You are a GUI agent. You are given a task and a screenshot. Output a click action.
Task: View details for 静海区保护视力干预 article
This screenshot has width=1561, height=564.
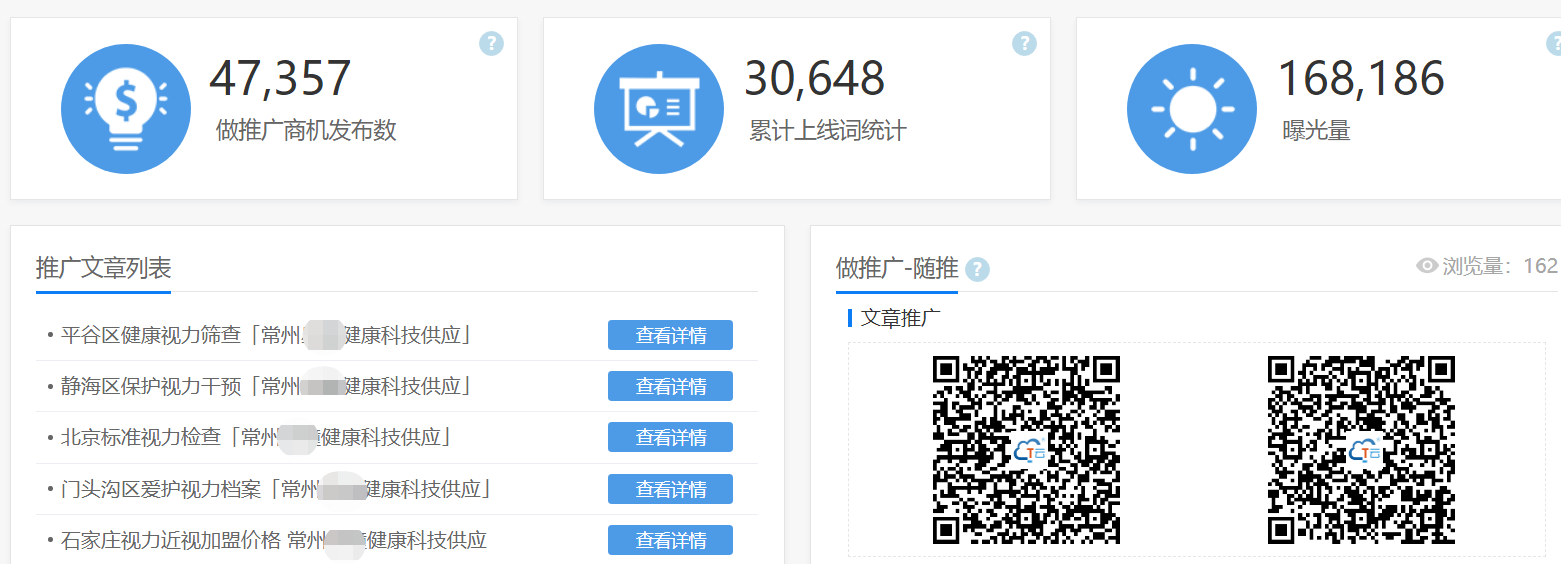coord(670,386)
